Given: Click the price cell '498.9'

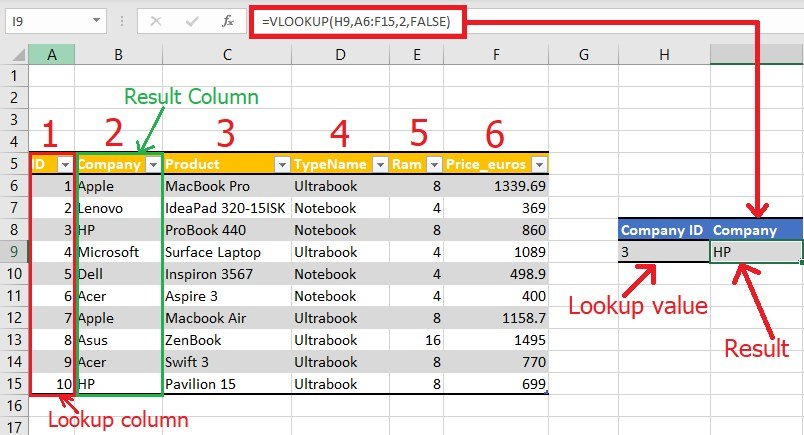Looking at the screenshot, I should pyautogui.click(x=496, y=274).
